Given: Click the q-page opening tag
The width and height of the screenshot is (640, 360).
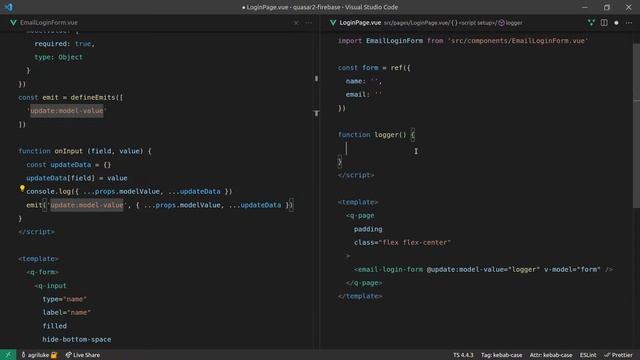Looking at the screenshot, I should coord(360,216).
